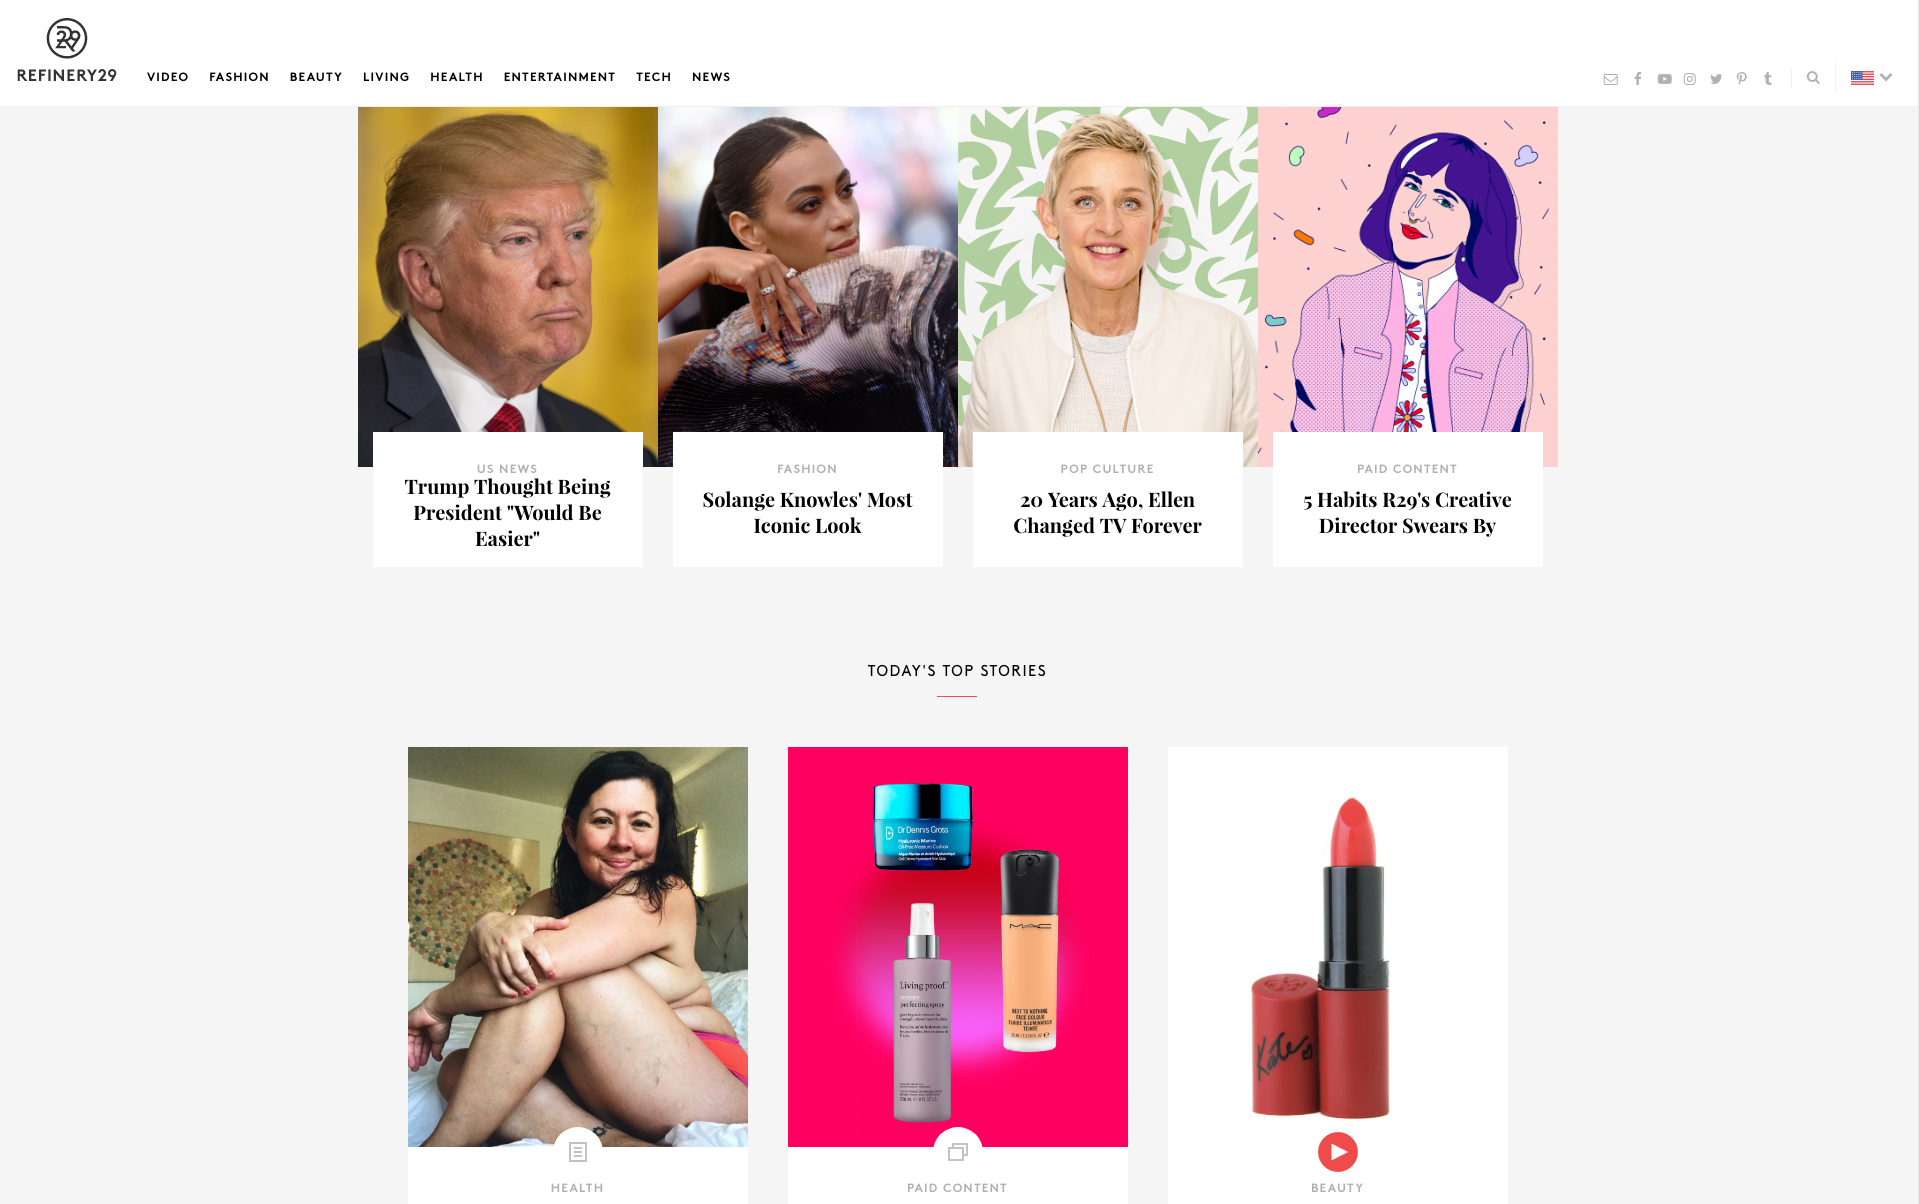Screen dimensions: 1919x1204
Task: Open site search magnifier icon
Action: 1813,78
